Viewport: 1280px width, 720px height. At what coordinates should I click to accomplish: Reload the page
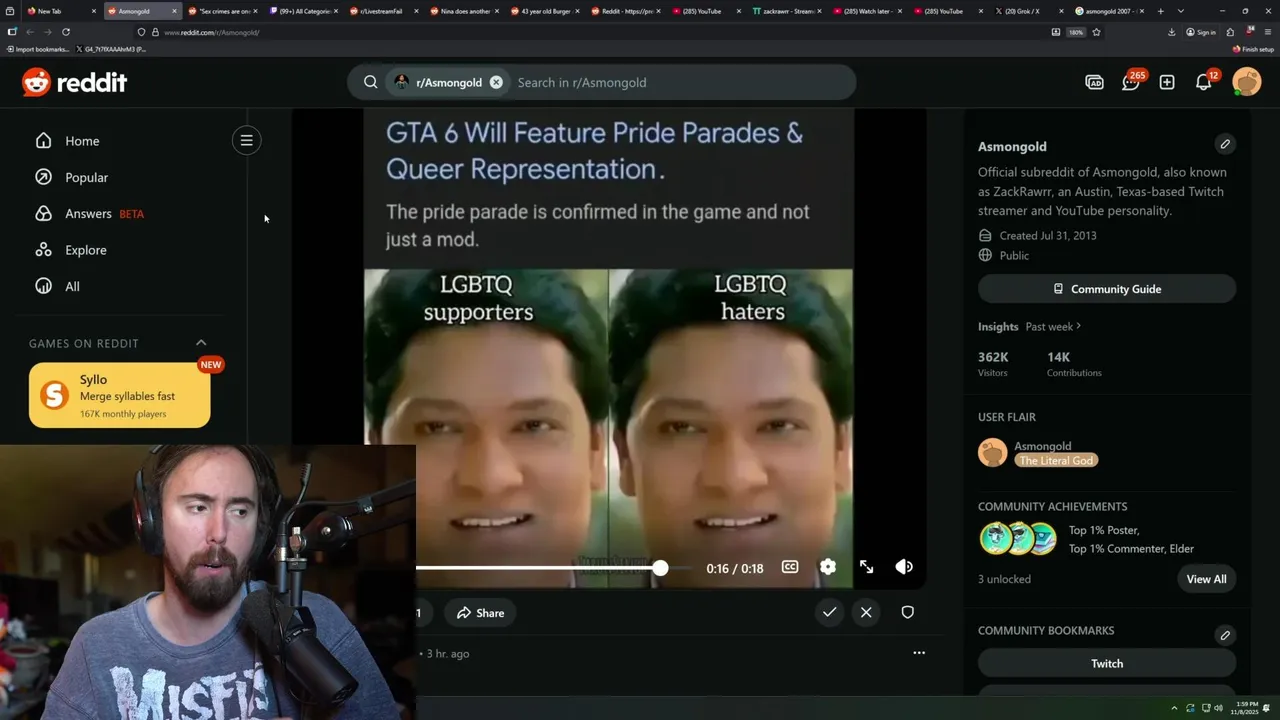point(66,32)
